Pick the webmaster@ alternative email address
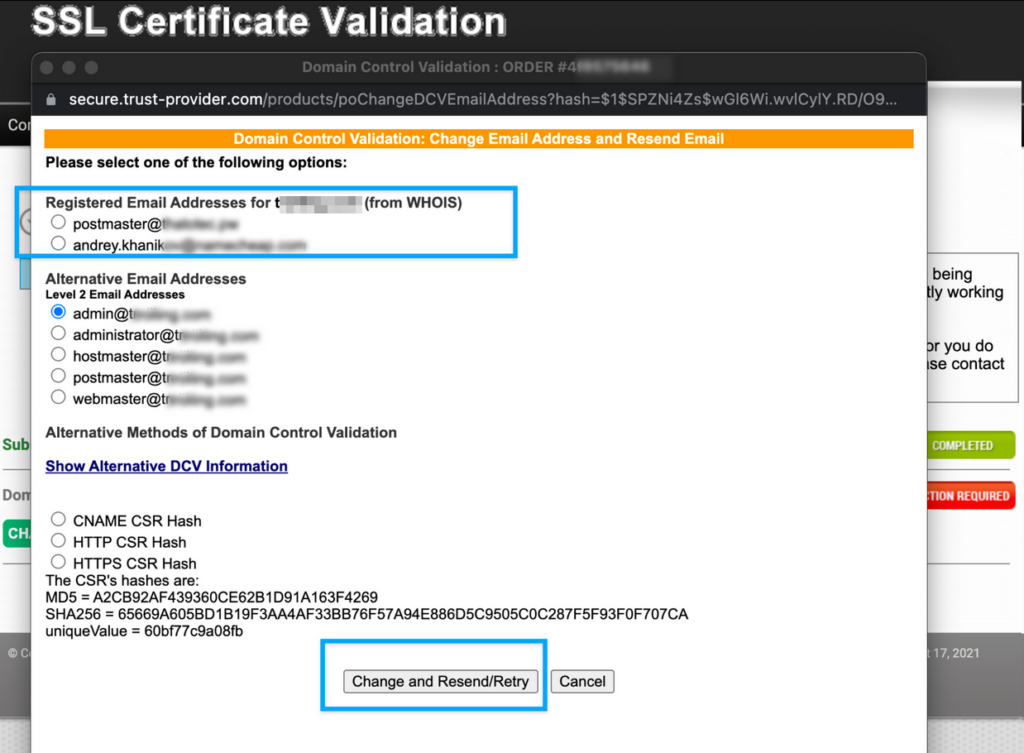 [57, 398]
